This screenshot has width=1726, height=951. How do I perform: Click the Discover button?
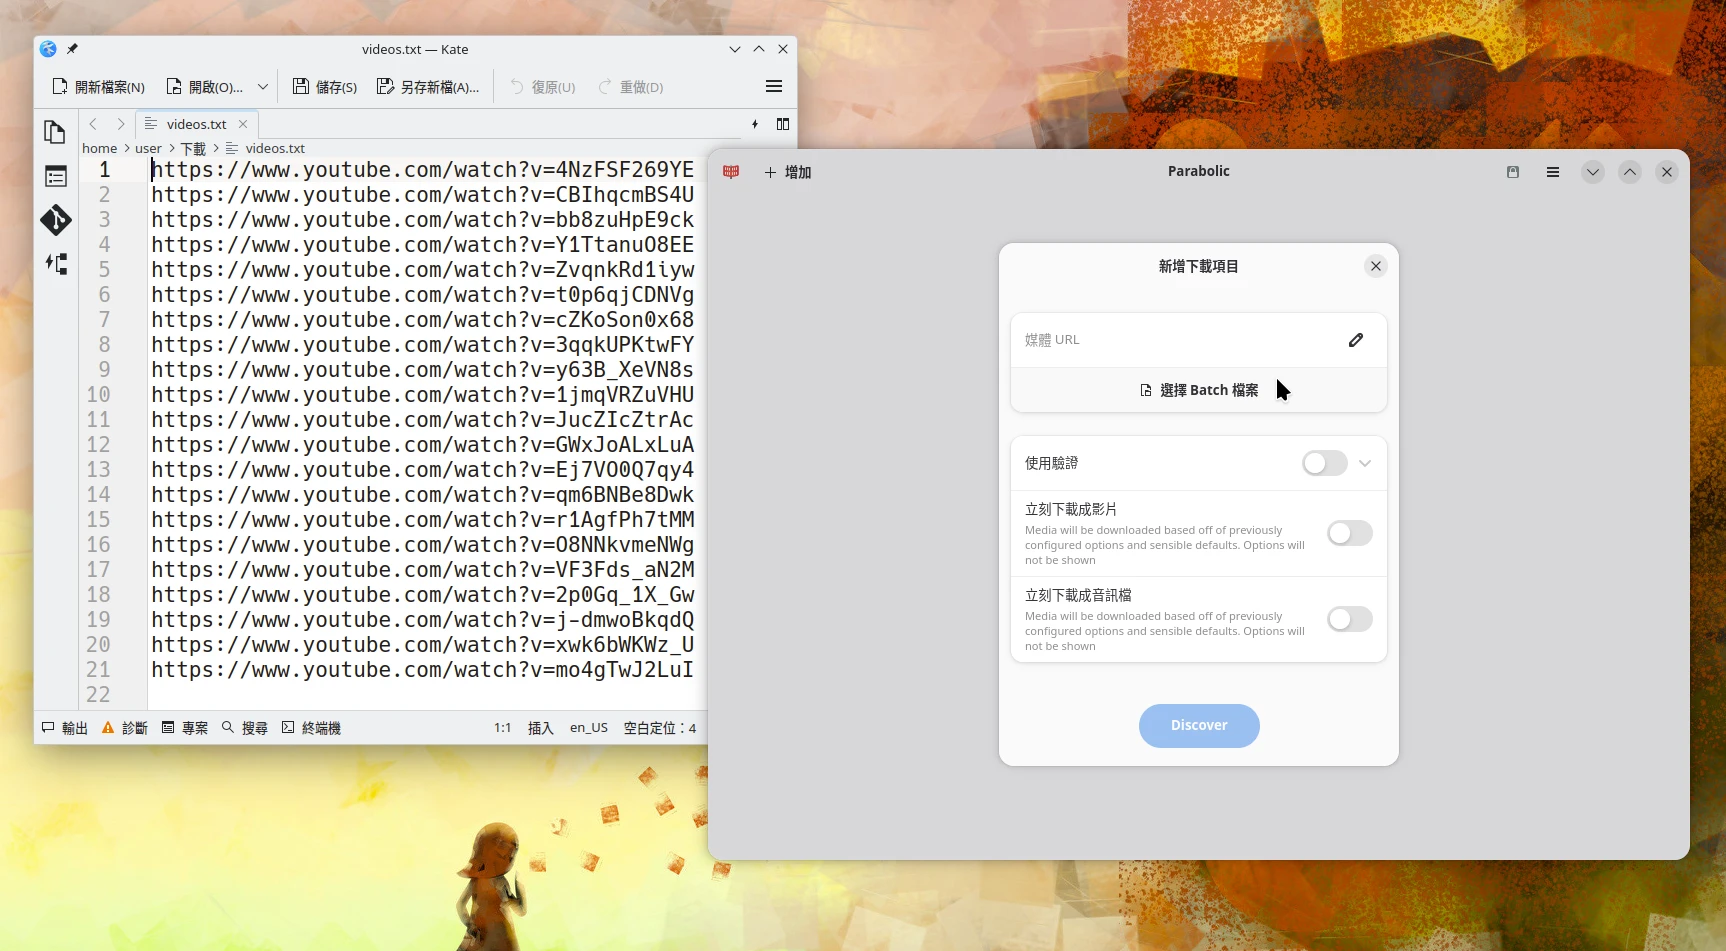1199,725
